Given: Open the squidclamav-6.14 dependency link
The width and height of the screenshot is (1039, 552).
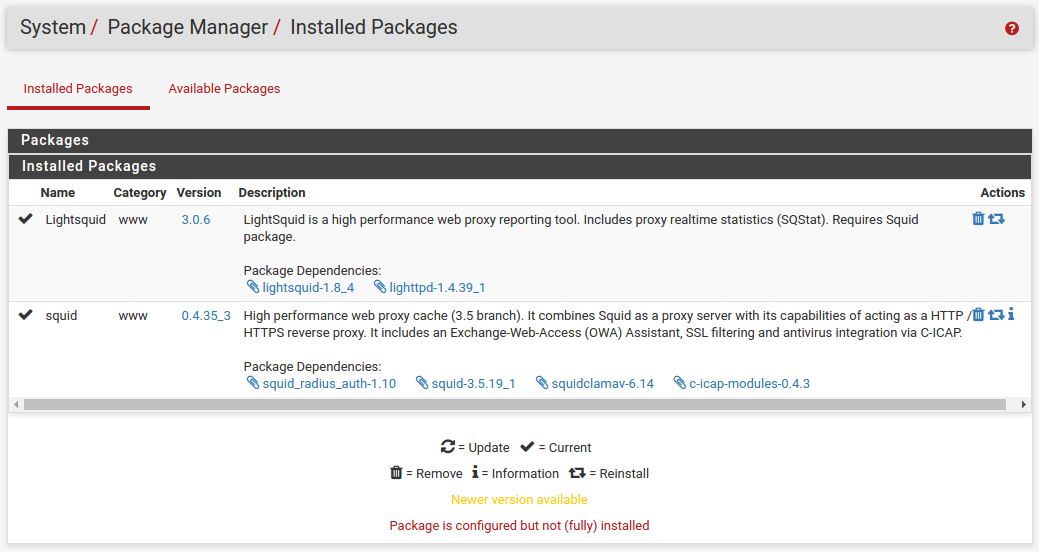Looking at the screenshot, I should point(602,384).
